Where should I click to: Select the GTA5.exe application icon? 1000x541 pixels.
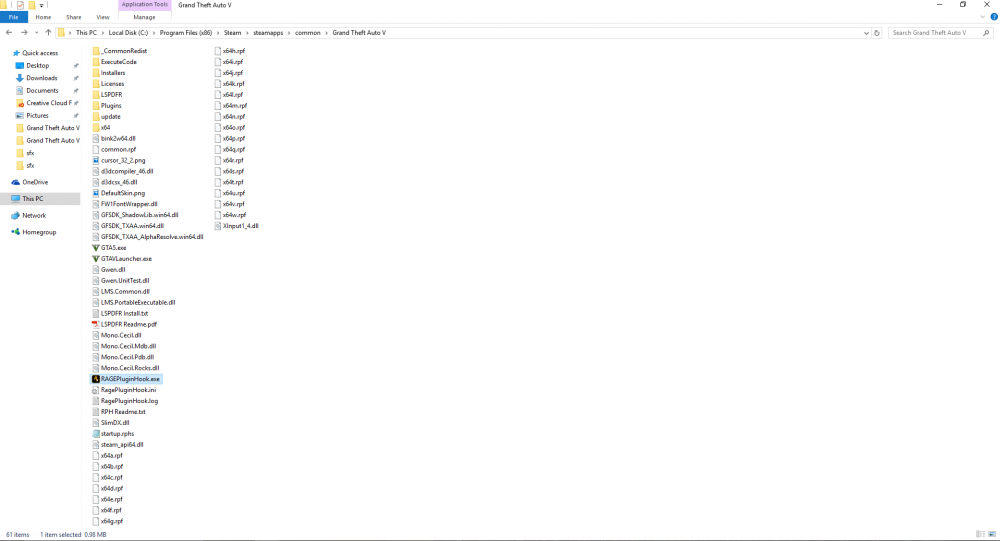(96, 248)
